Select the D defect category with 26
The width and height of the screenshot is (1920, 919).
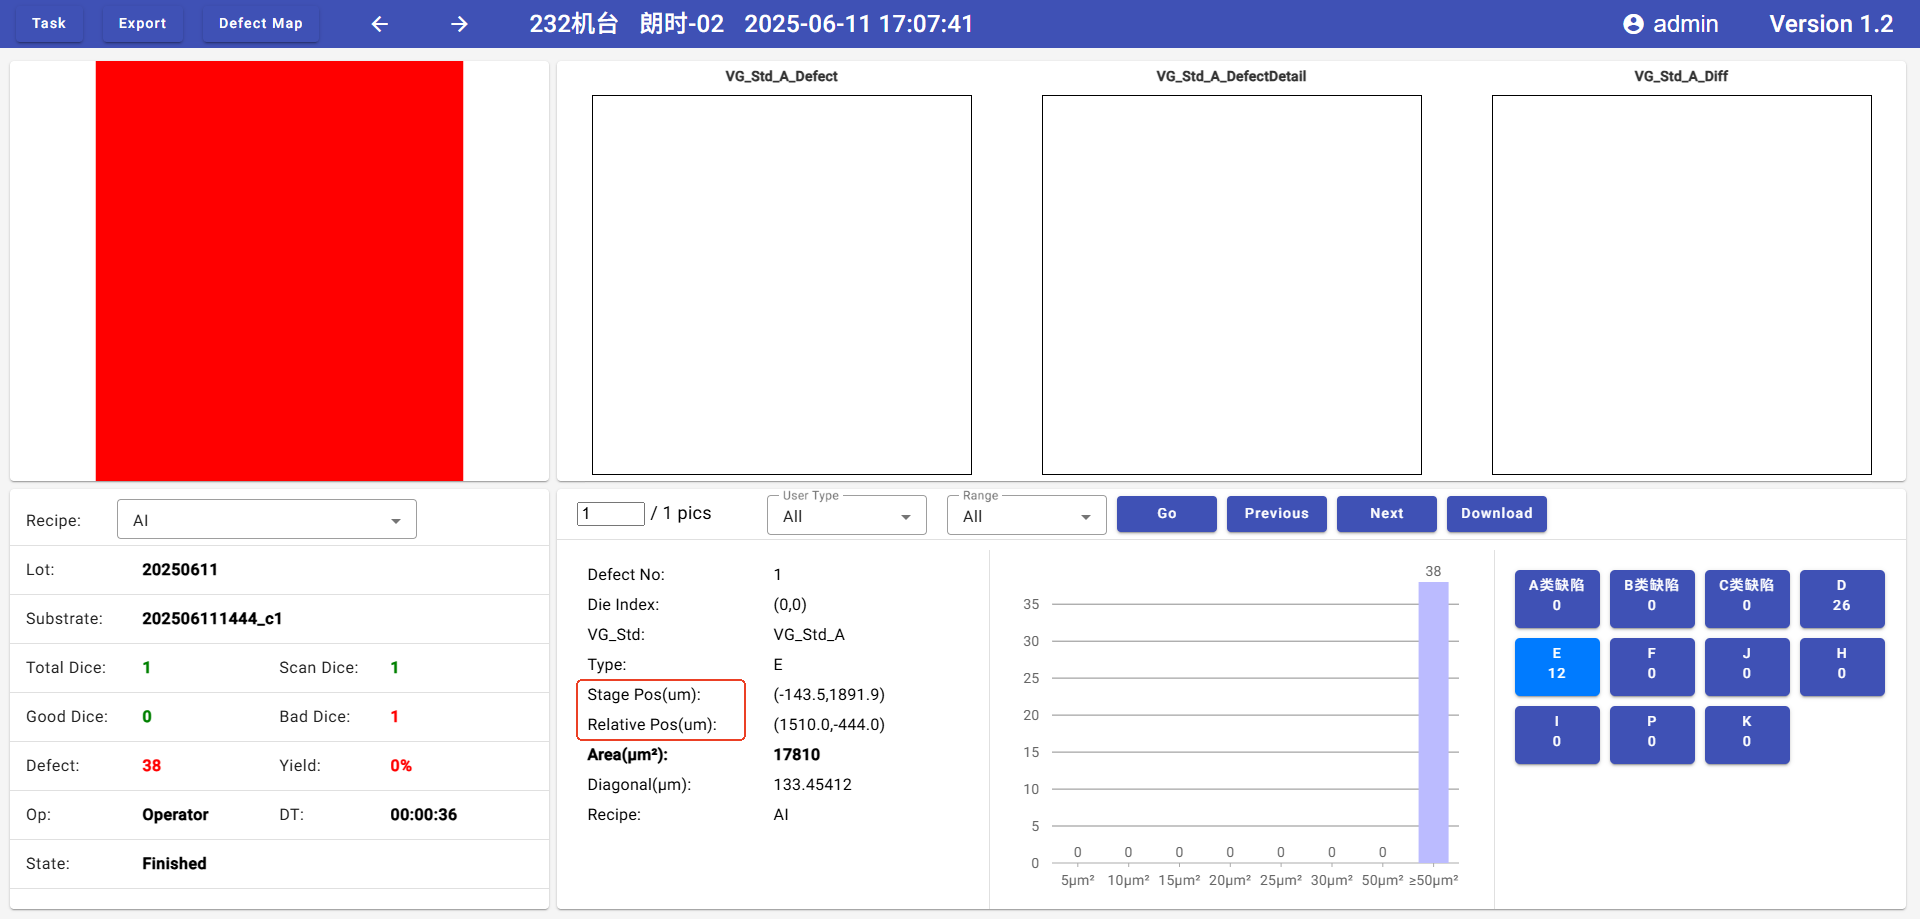(x=1841, y=597)
